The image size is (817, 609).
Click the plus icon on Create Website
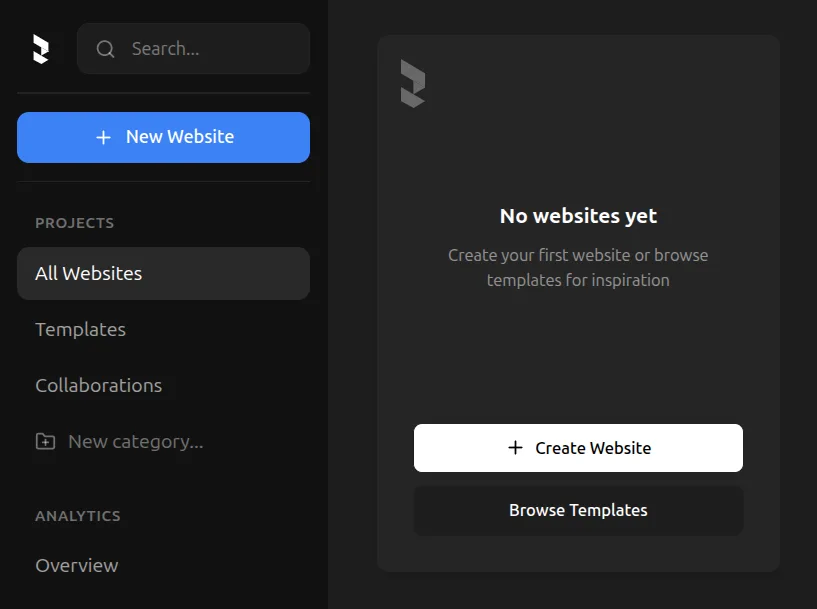(515, 448)
